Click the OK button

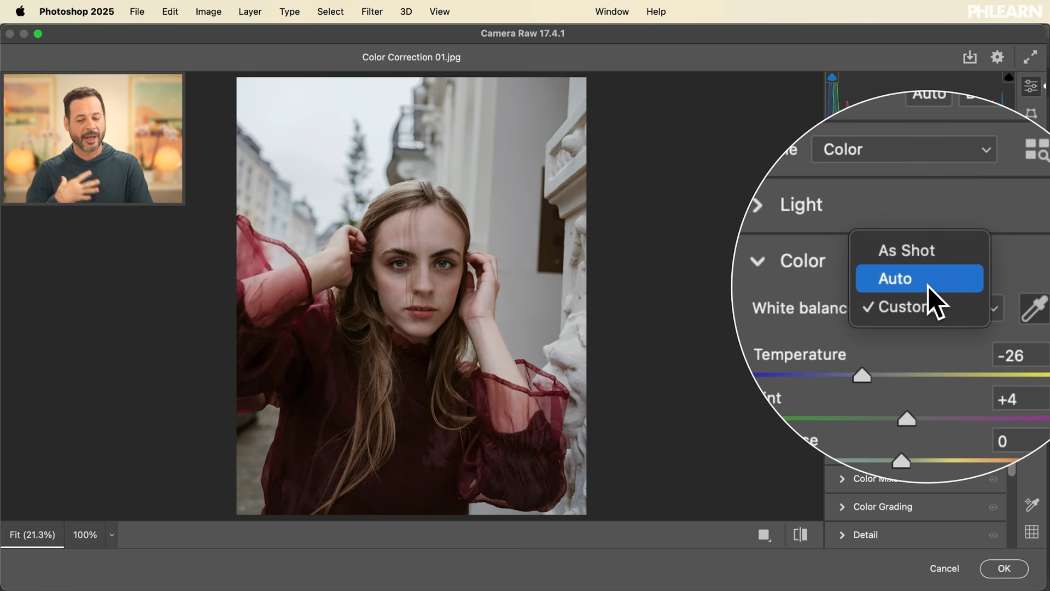[x=1004, y=568]
